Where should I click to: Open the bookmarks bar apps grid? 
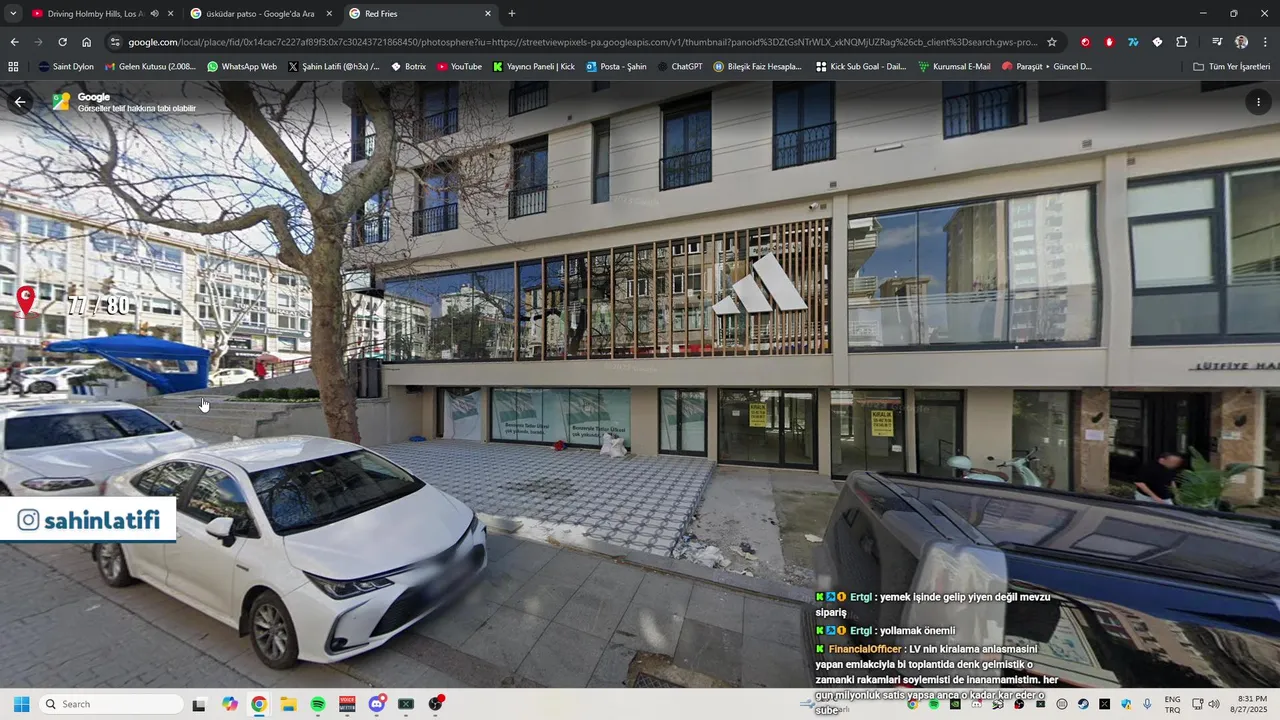(13, 67)
